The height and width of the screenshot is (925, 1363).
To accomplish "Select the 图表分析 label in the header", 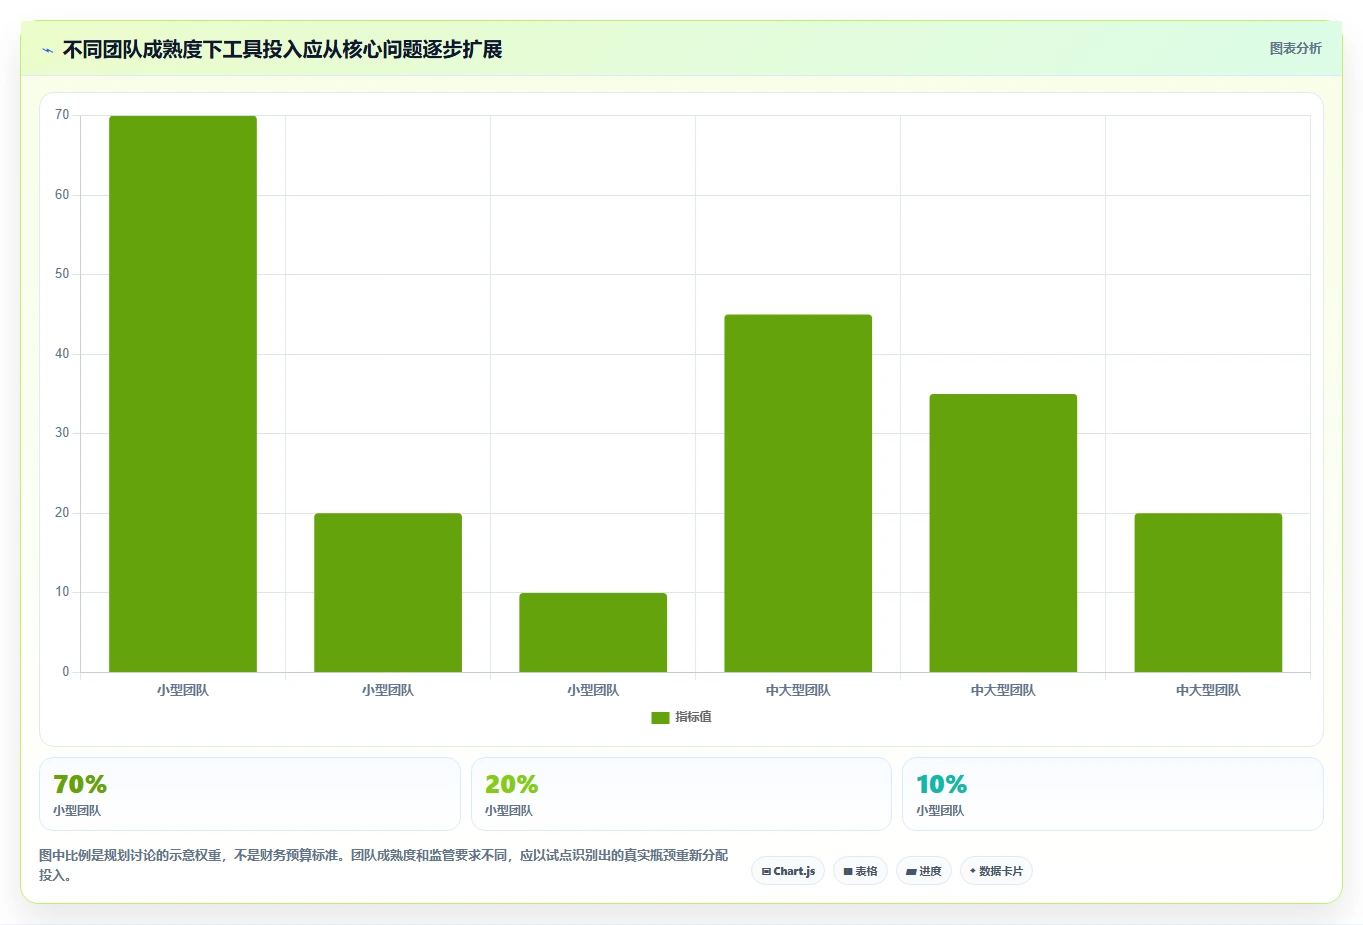I will (x=1295, y=48).
